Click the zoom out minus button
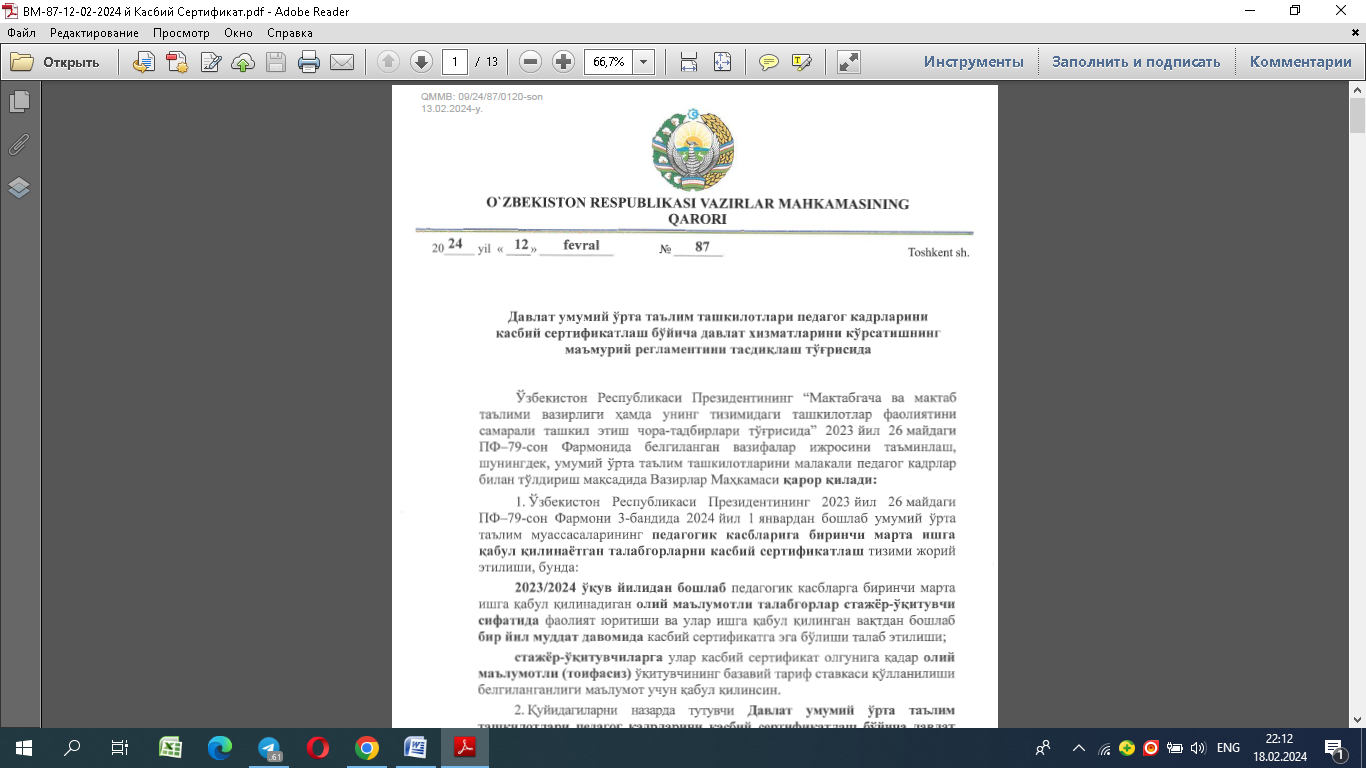The image size is (1366, 768). pos(531,62)
